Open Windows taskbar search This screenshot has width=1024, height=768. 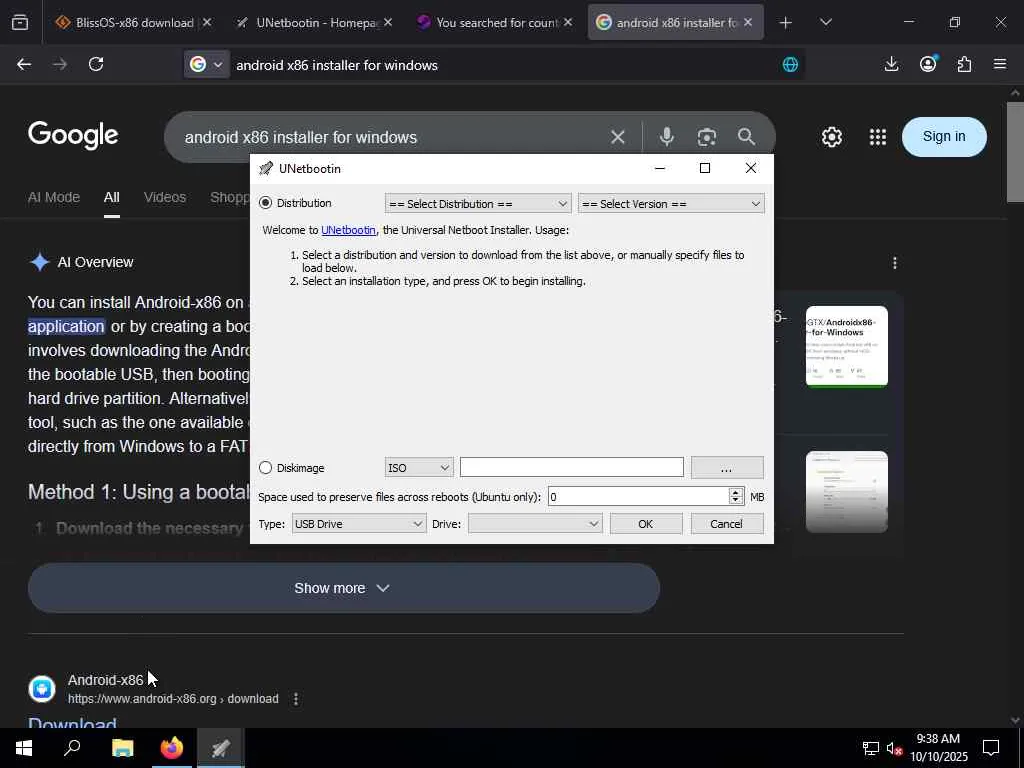[x=72, y=748]
